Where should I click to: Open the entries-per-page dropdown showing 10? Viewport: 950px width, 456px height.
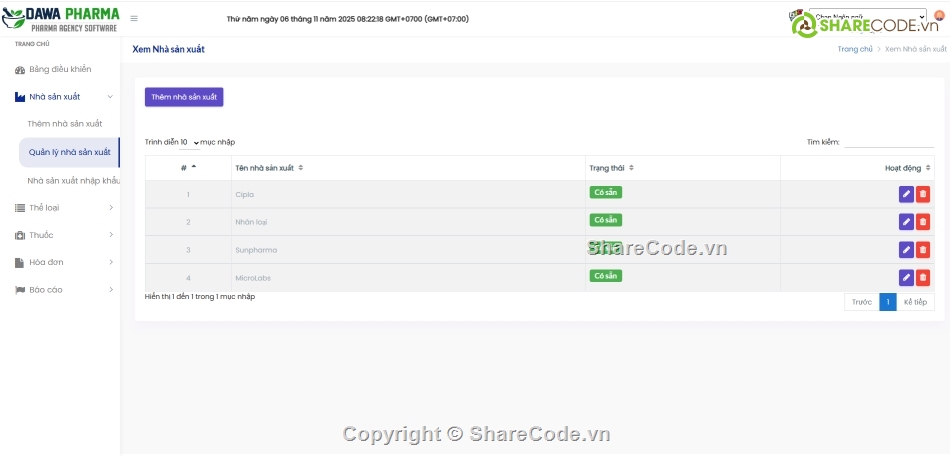point(190,143)
